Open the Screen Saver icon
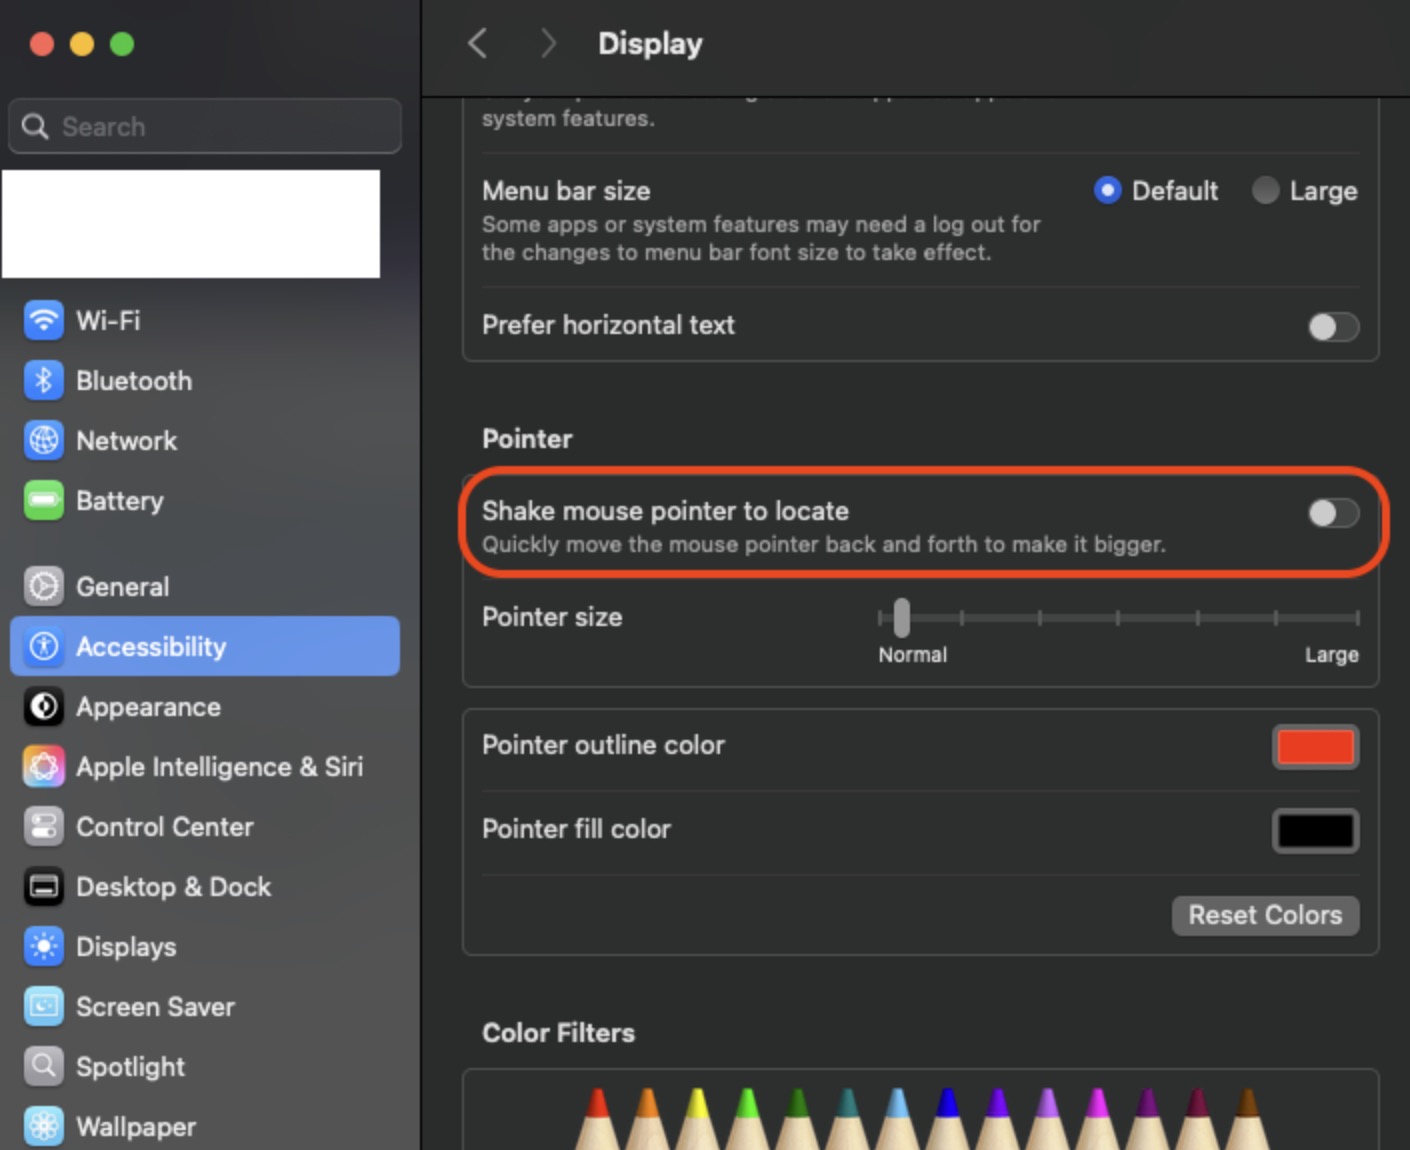 tap(43, 1007)
